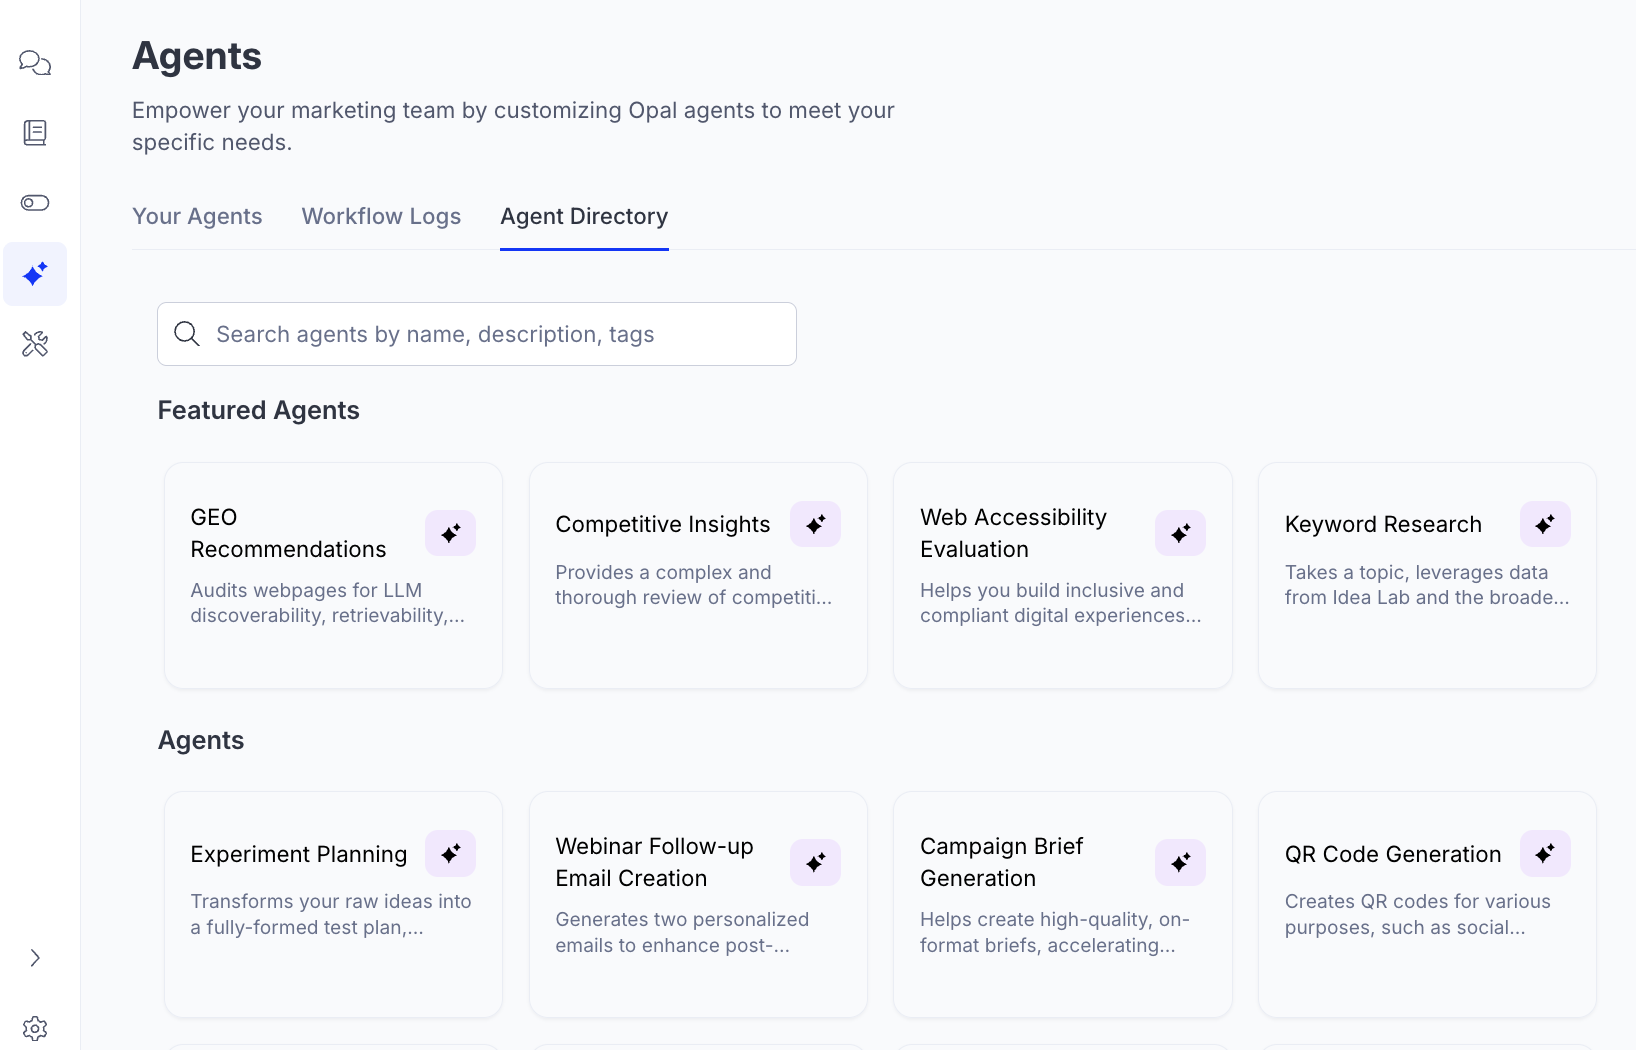Open the settings gear in sidebar
Viewport: 1636px width, 1050px height.
[35, 1028]
